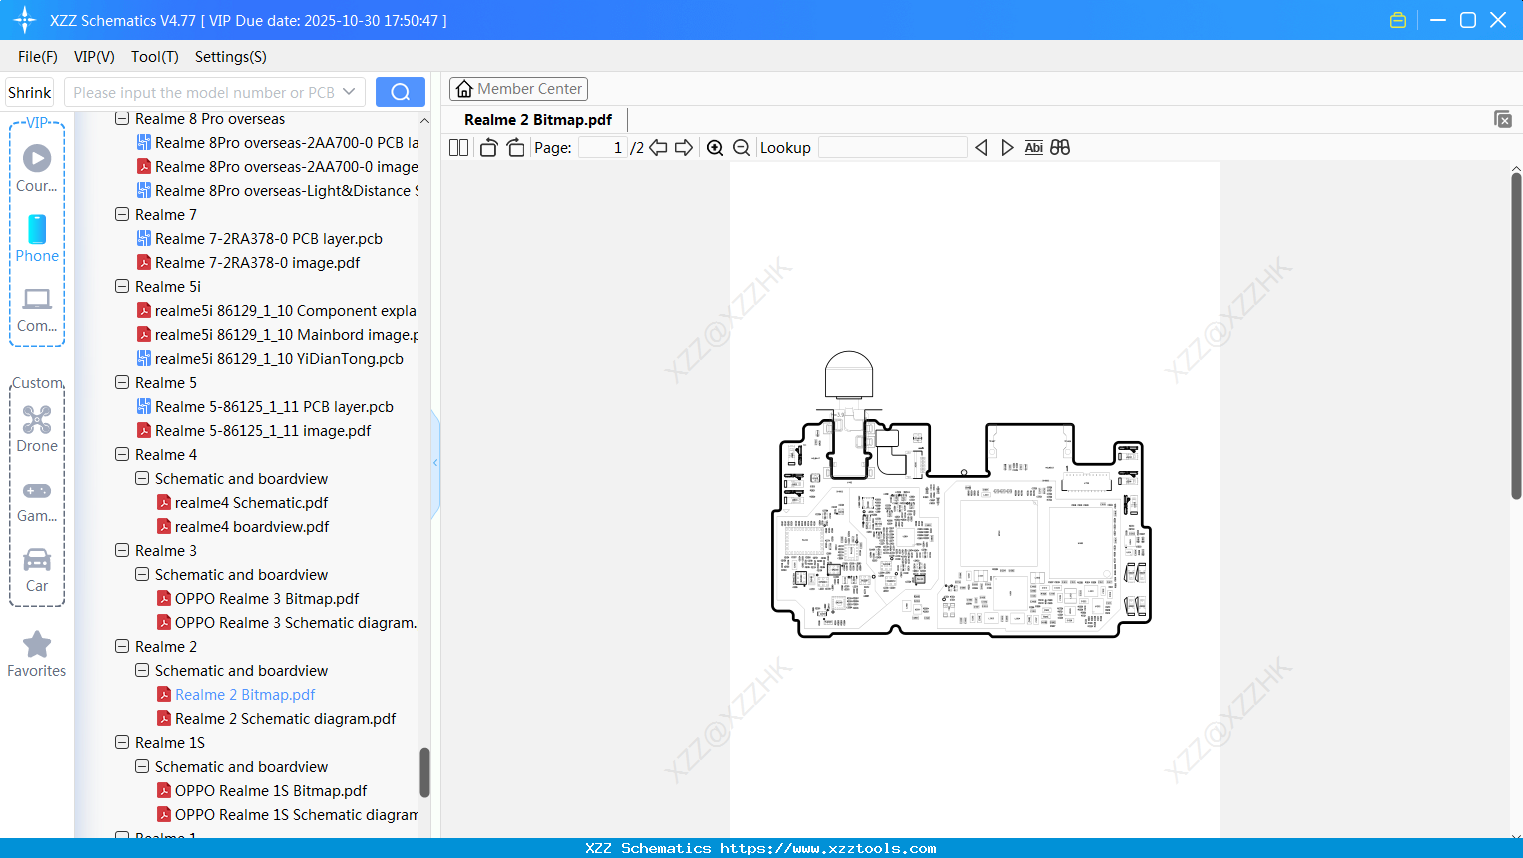This screenshot has height=858, width=1523.
Task: Collapse Schematic and boardview under Realme 2
Action: point(142,671)
